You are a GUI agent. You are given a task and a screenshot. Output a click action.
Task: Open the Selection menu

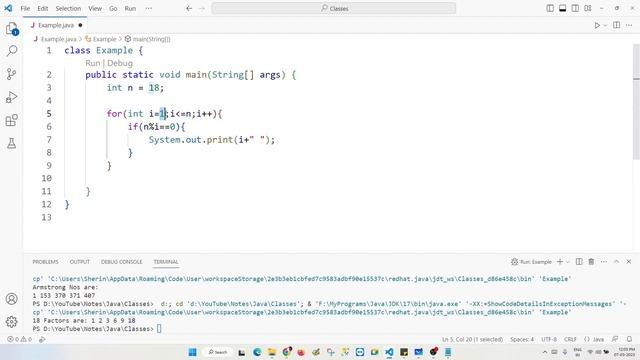[x=68, y=8]
